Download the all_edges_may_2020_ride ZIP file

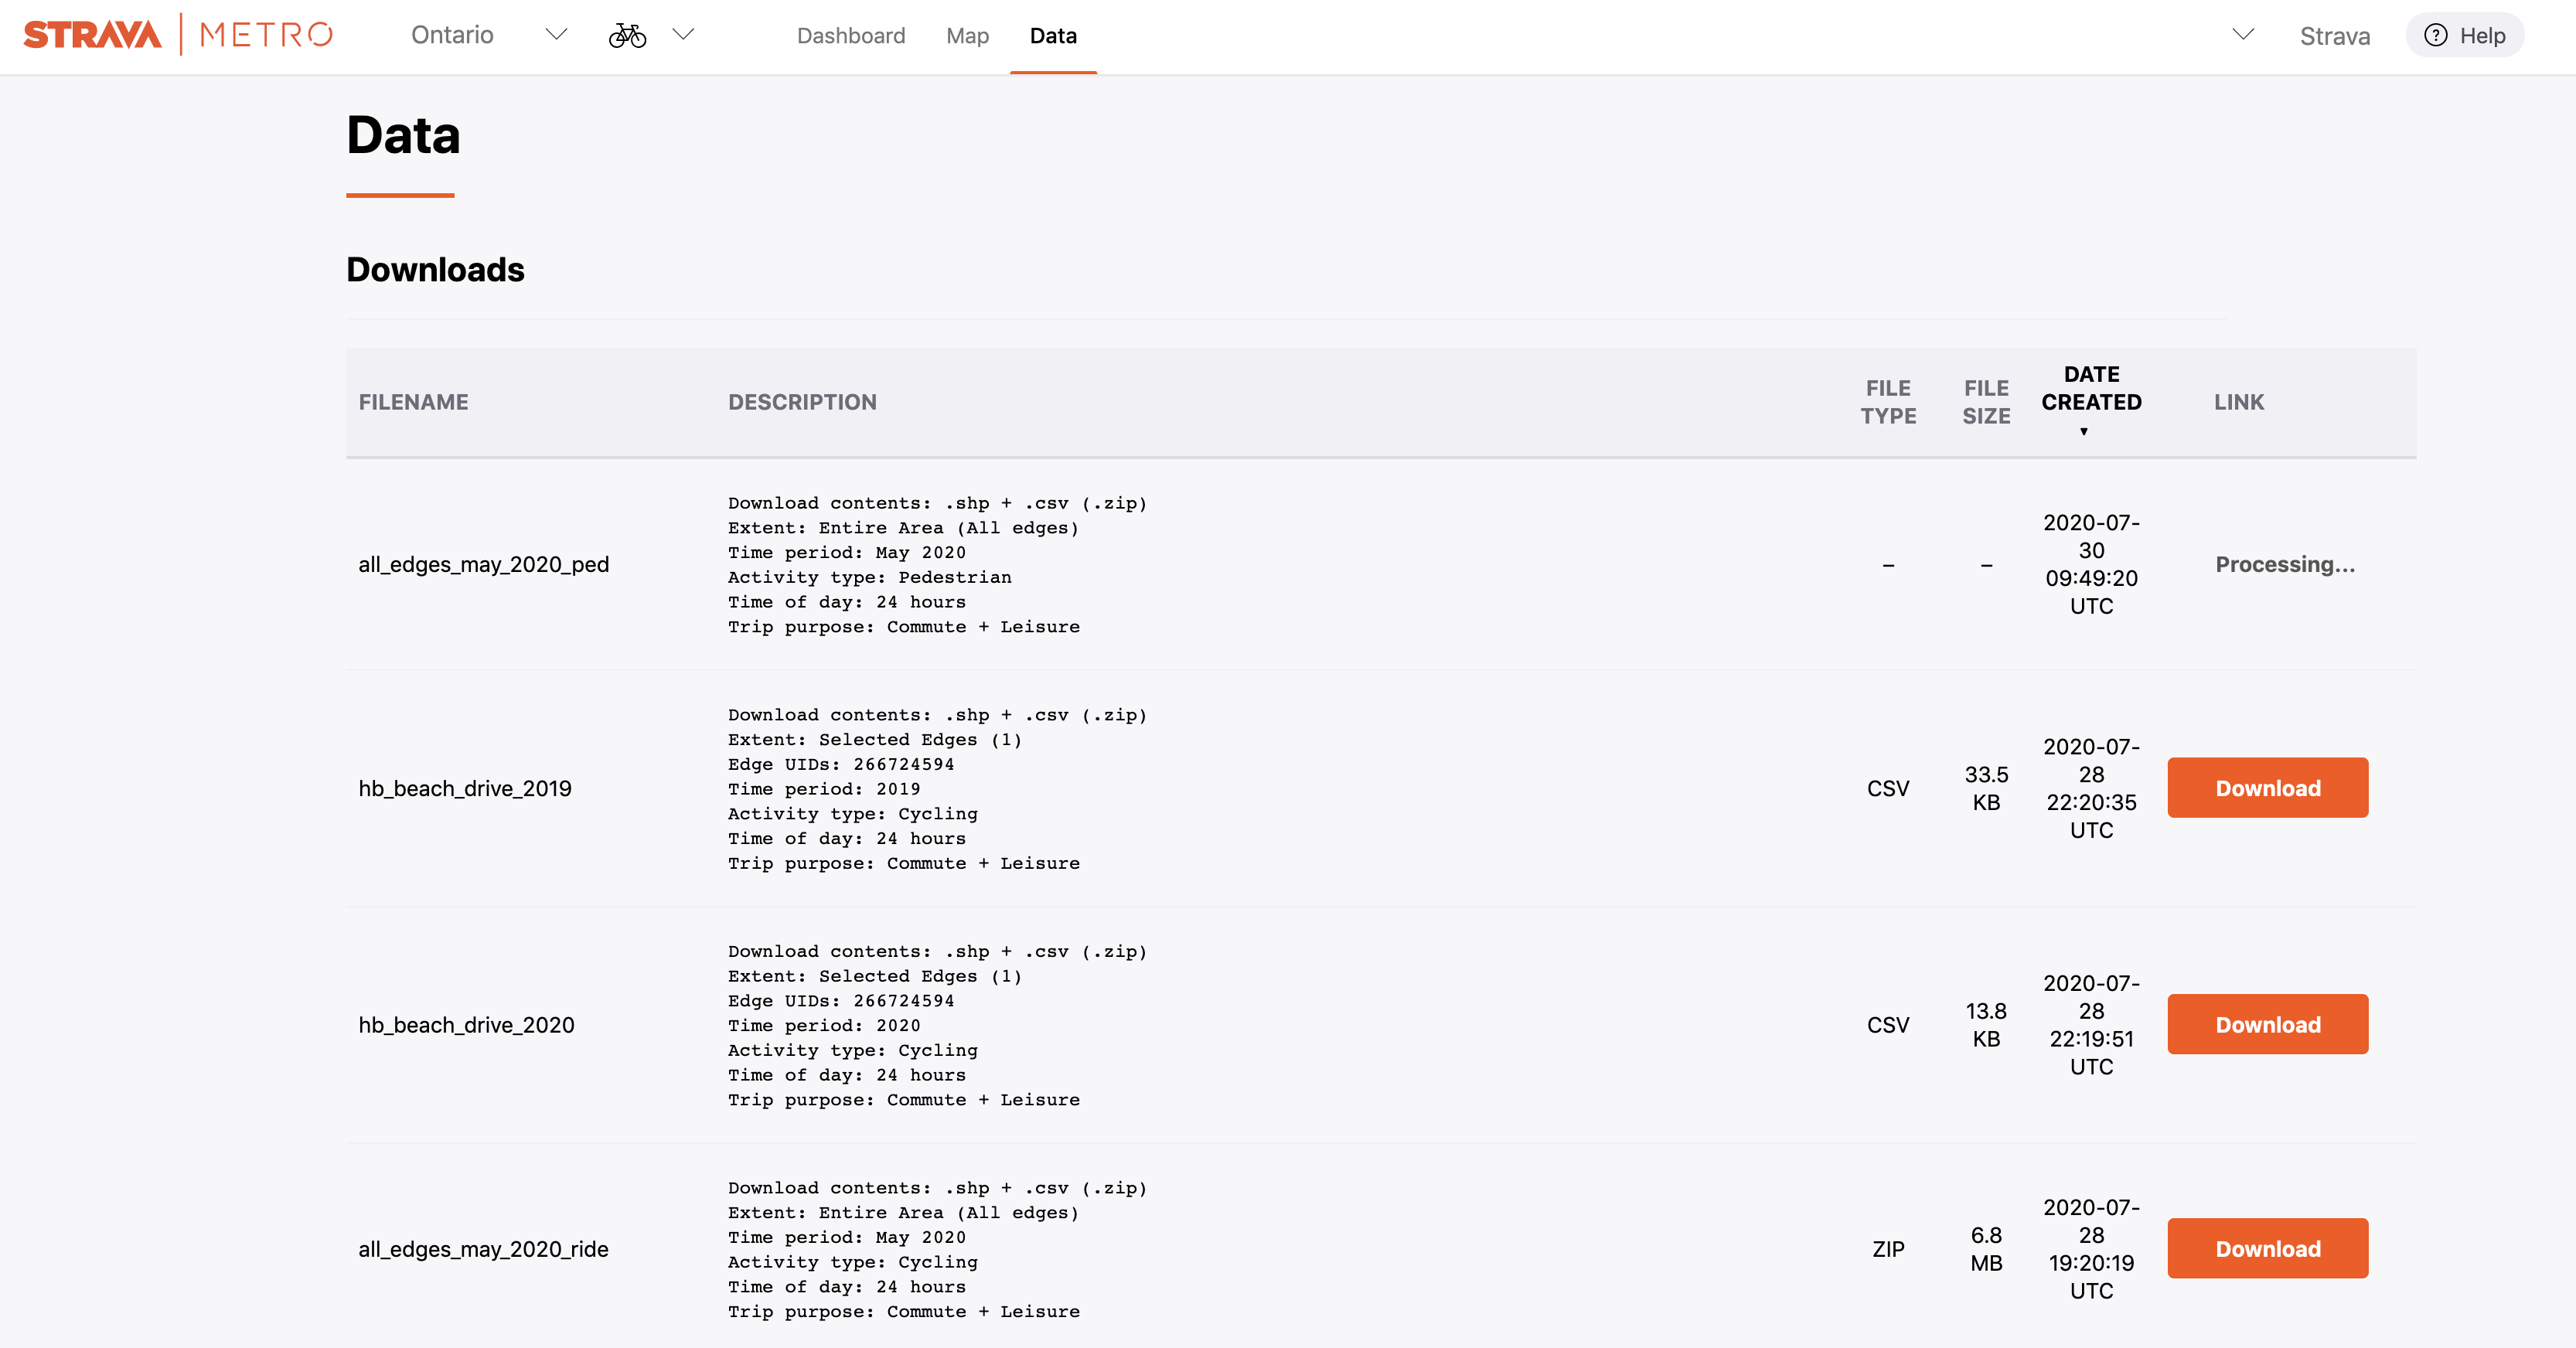[2266, 1248]
